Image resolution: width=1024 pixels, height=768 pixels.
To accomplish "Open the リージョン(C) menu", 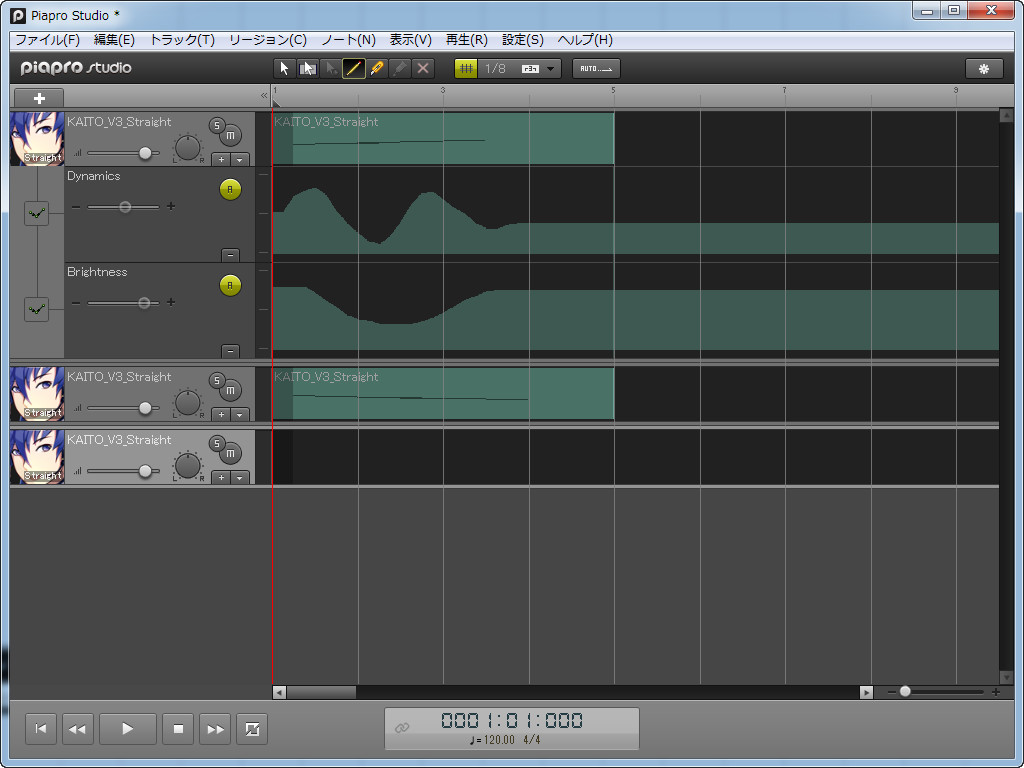I will coord(268,40).
